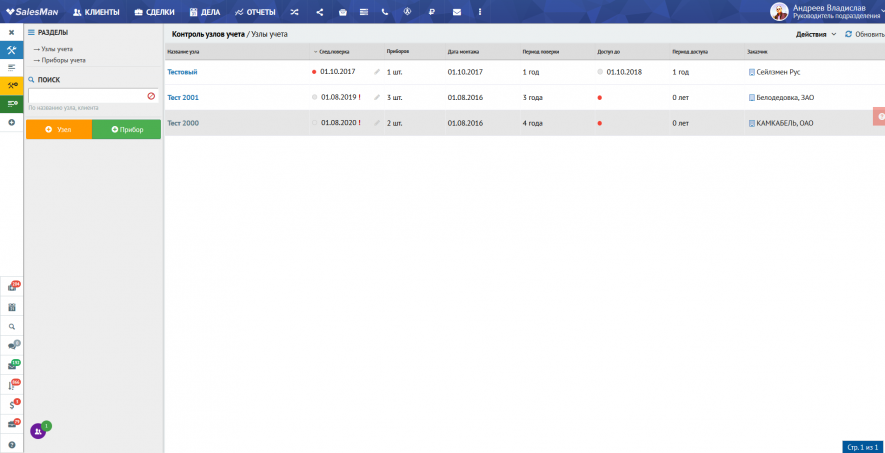Sort by След.поверка column header

coord(333,51)
